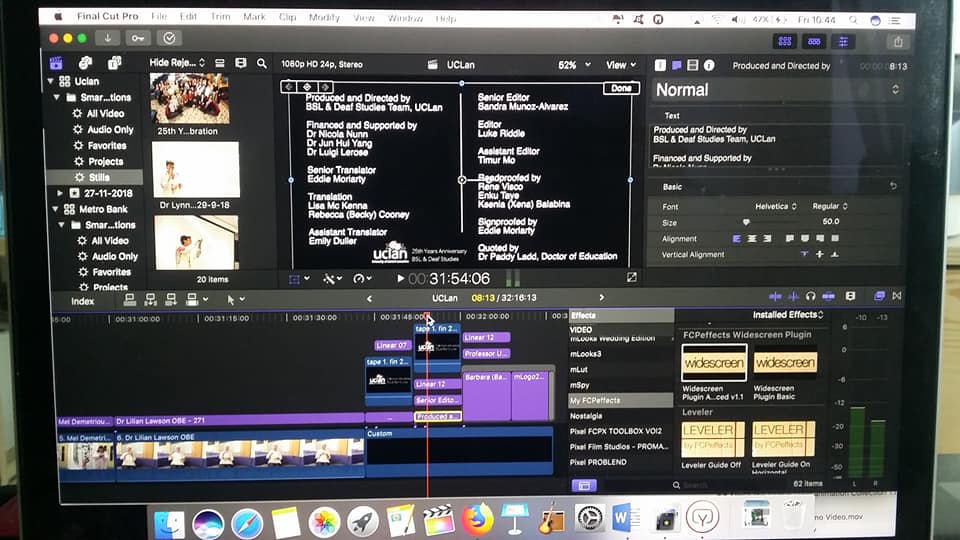
Task: Toggle the filmstrip or list view icon
Action: (220, 63)
